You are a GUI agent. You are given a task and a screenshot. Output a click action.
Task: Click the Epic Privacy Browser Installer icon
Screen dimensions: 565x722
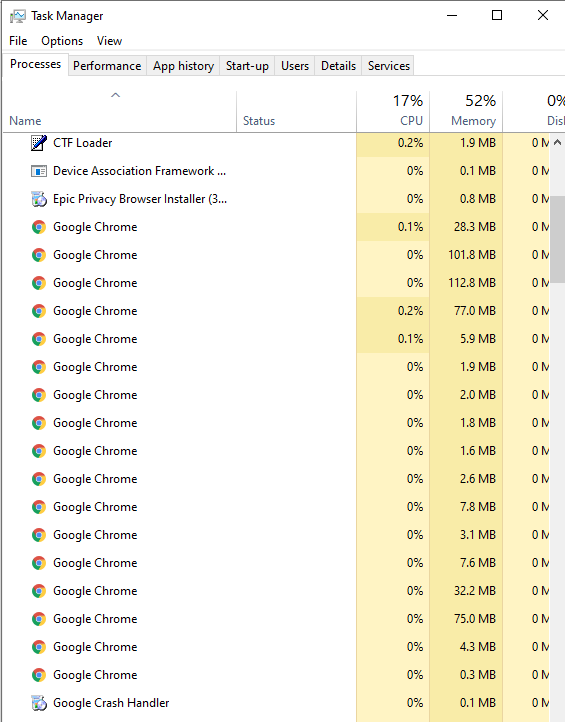(x=39, y=199)
